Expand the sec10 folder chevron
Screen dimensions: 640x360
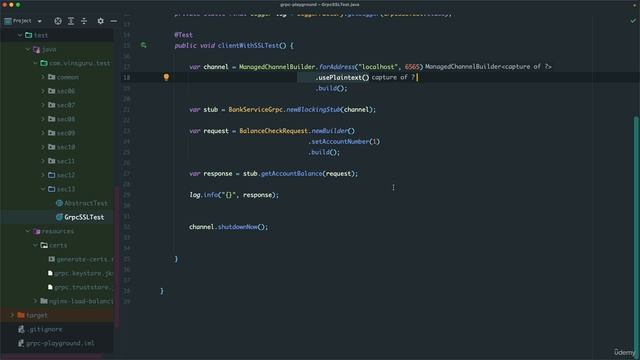click(x=43, y=147)
